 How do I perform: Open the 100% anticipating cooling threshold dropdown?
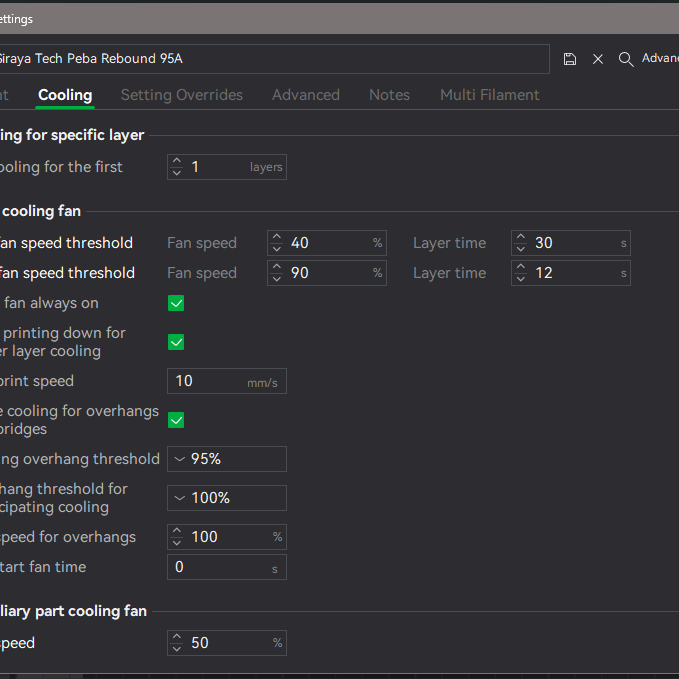click(x=227, y=498)
